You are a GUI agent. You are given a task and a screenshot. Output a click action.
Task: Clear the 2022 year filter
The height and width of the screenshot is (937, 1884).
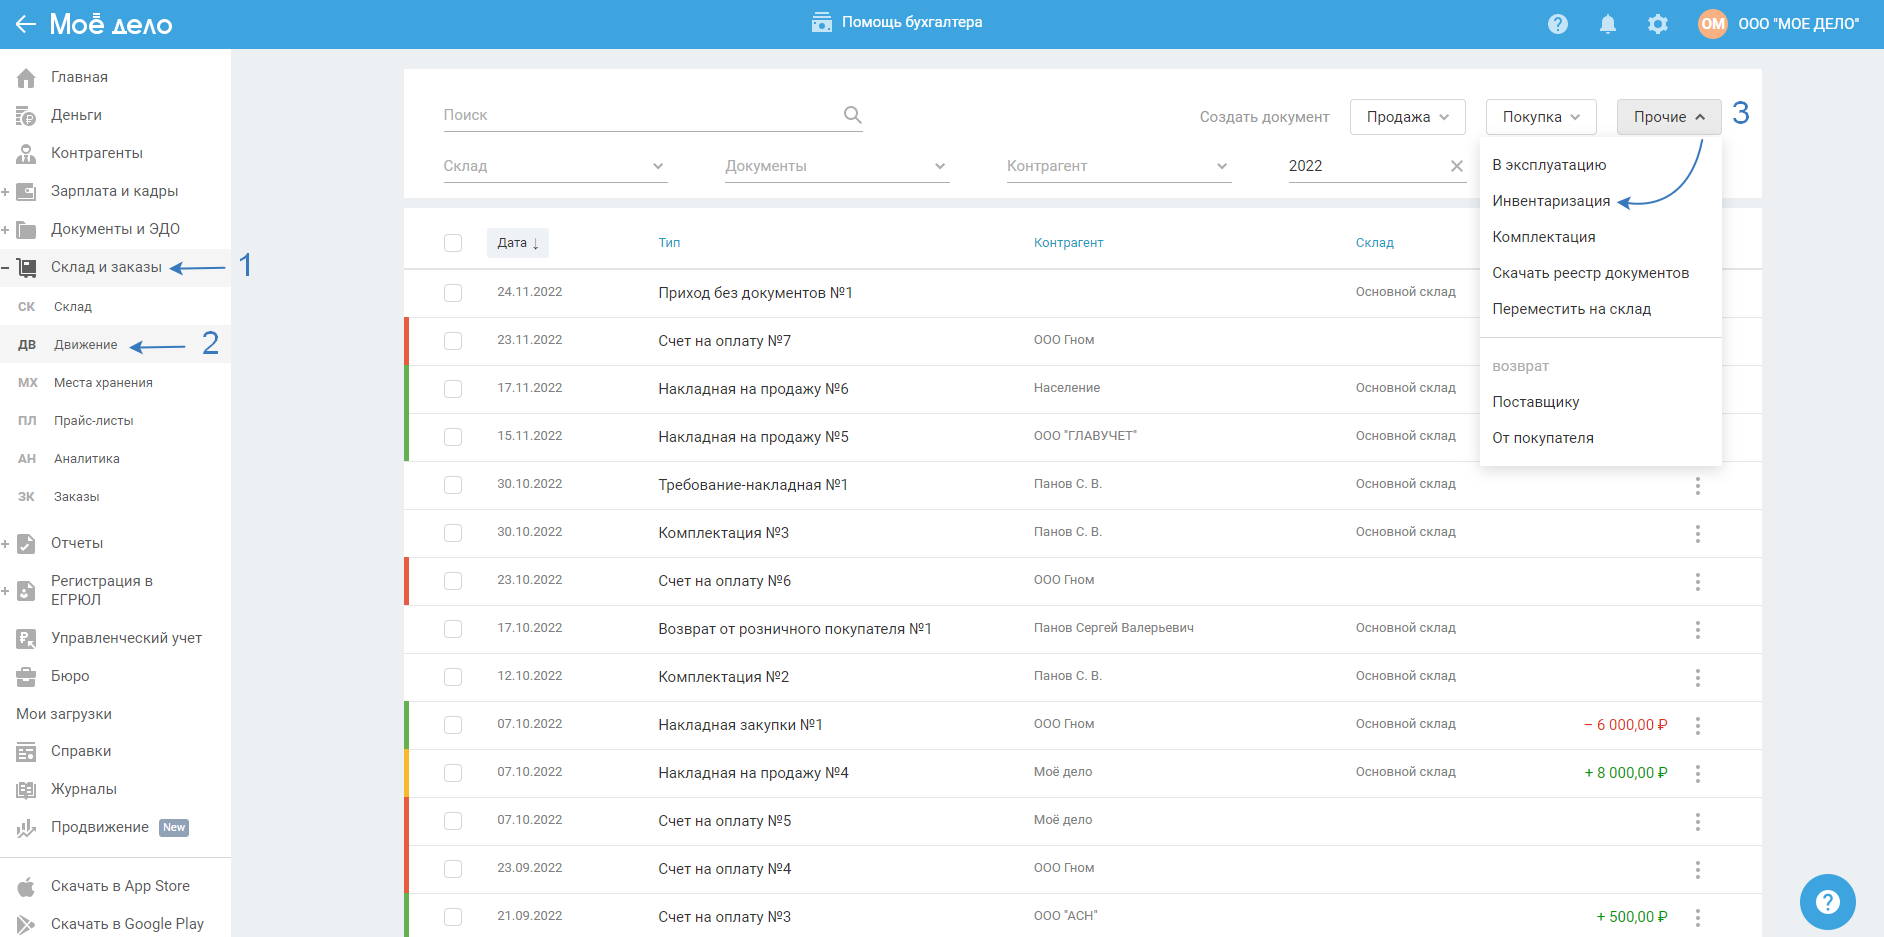pos(1456,166)
